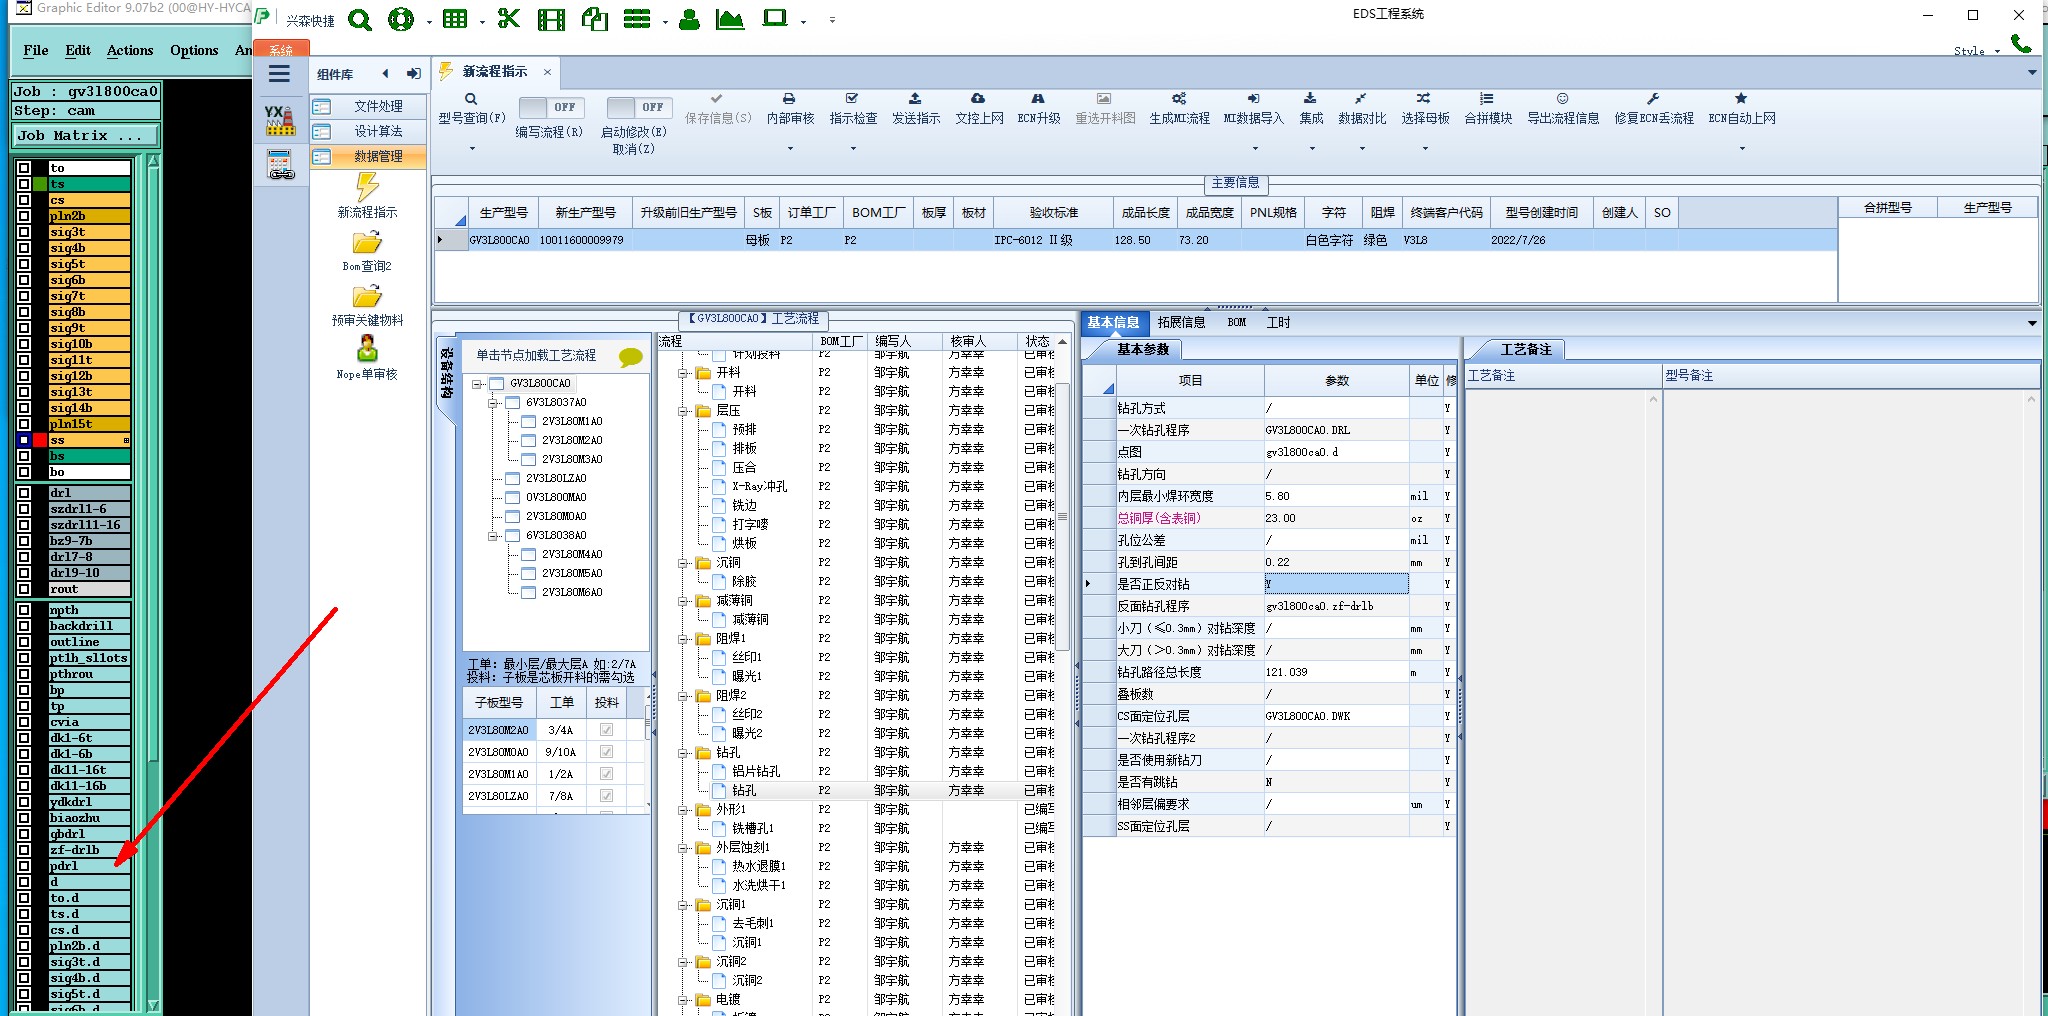Click the green color swatch of layer 'ts'
2048x1016 pixels.
pos(40,184)
